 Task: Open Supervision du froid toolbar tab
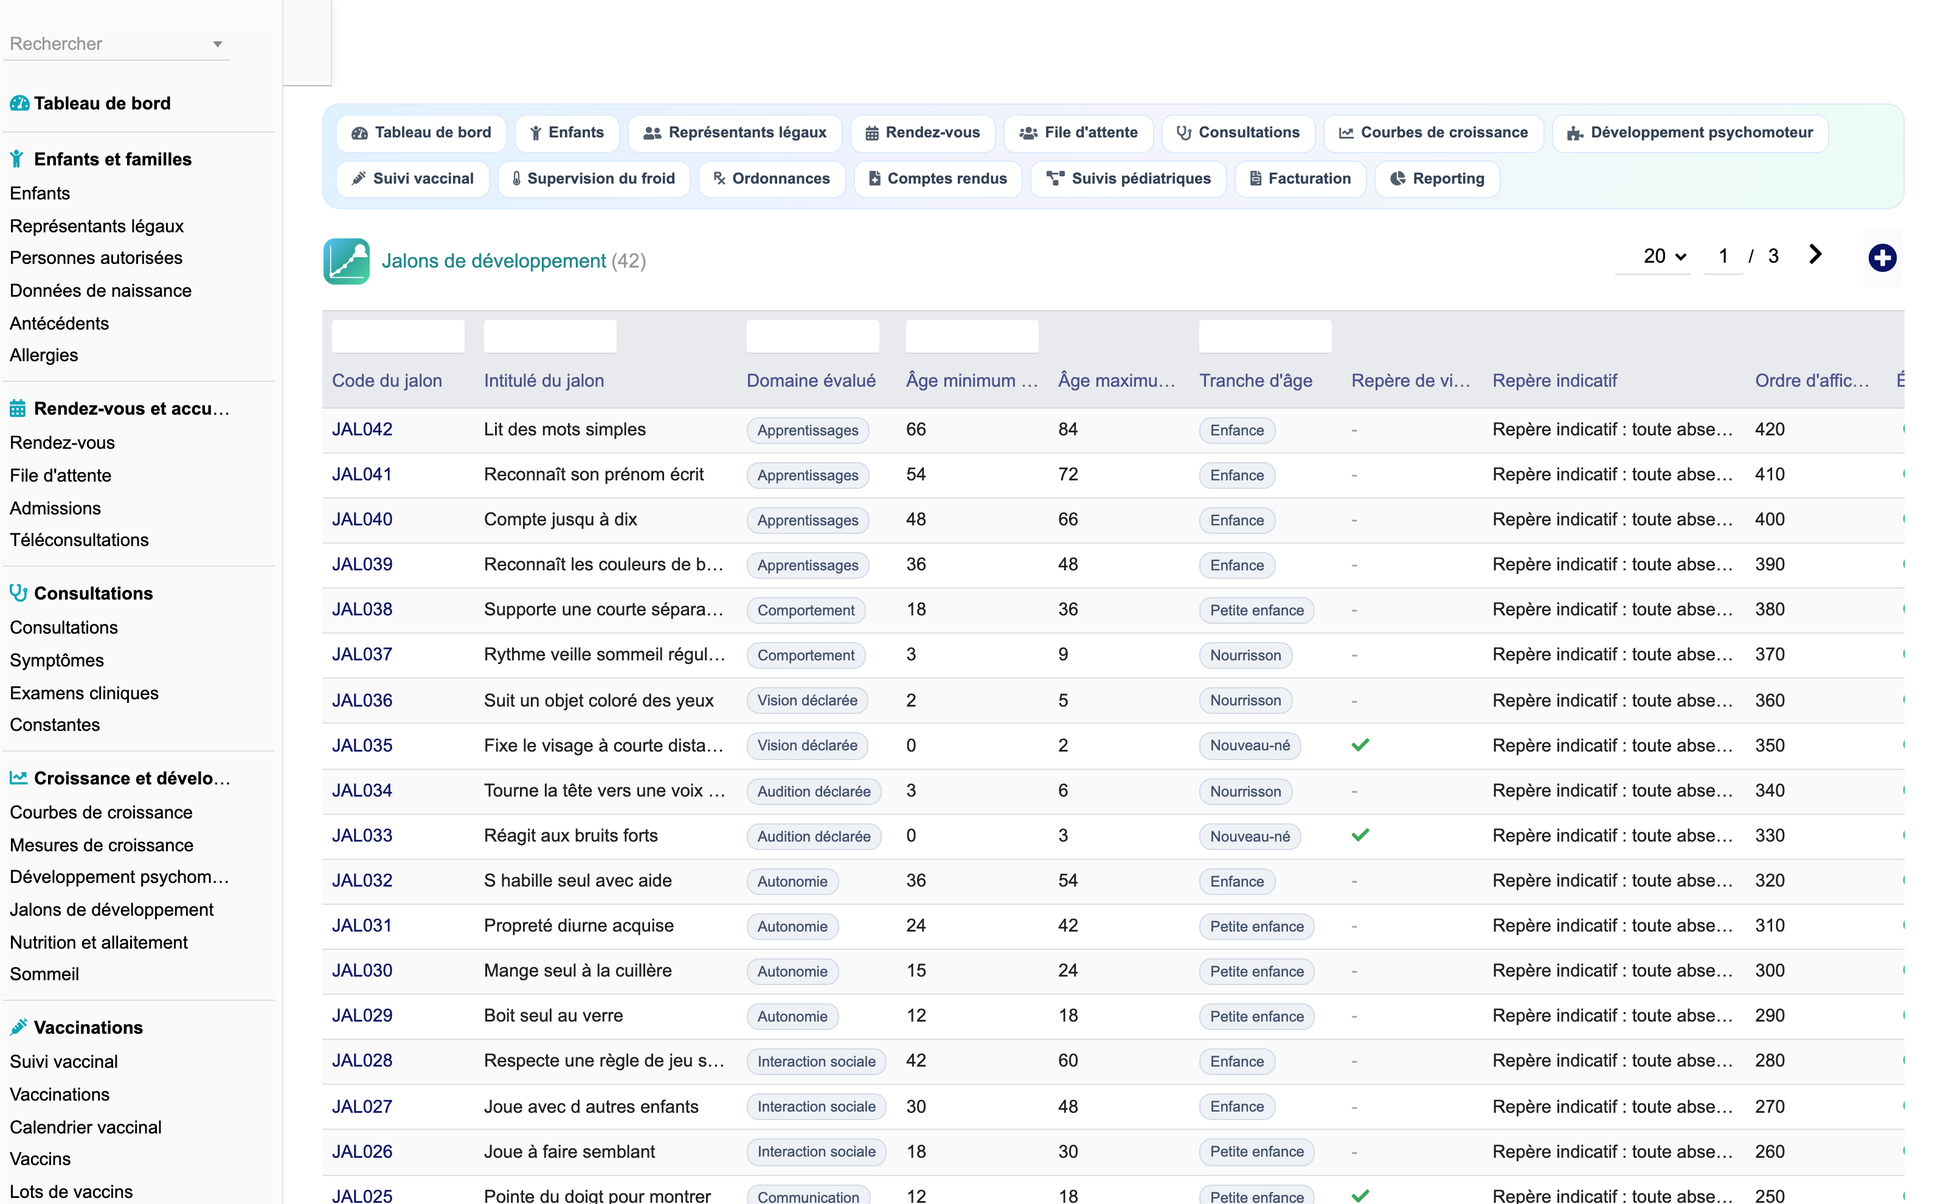[x=594, y=179]
